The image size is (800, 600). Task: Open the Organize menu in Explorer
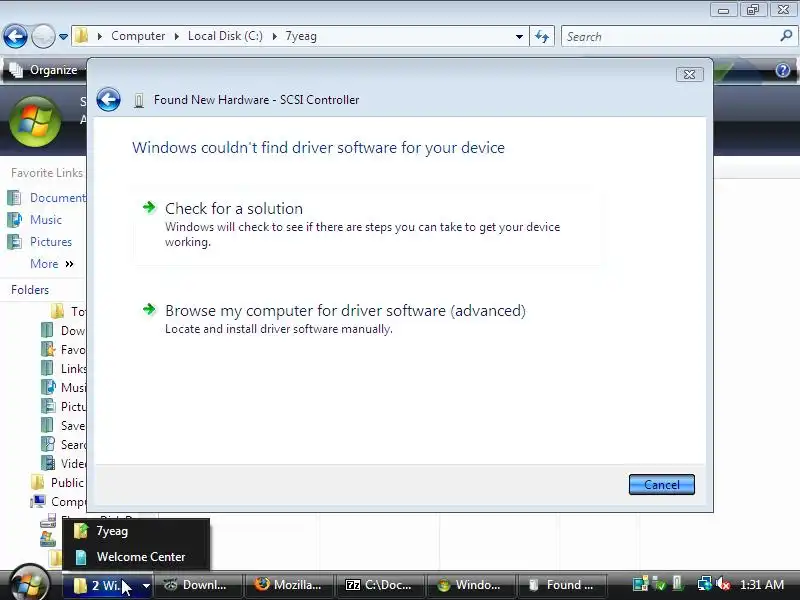pos(46,70)
